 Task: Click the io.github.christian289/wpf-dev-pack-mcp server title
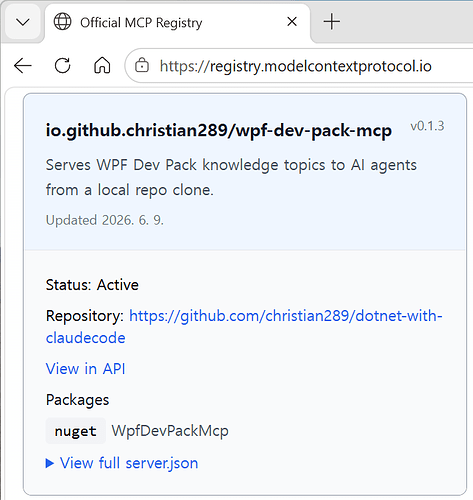pos(219,130)
